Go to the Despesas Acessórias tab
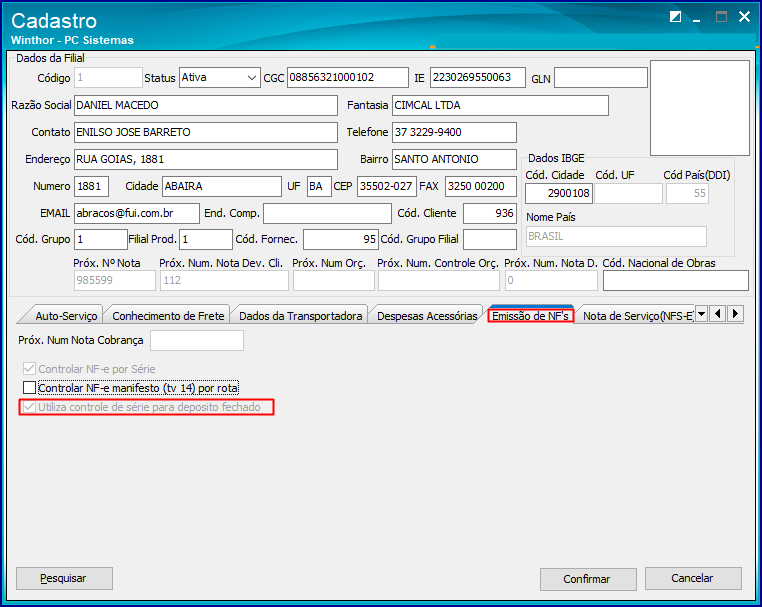Screen dimensions: 762x607 427,316
